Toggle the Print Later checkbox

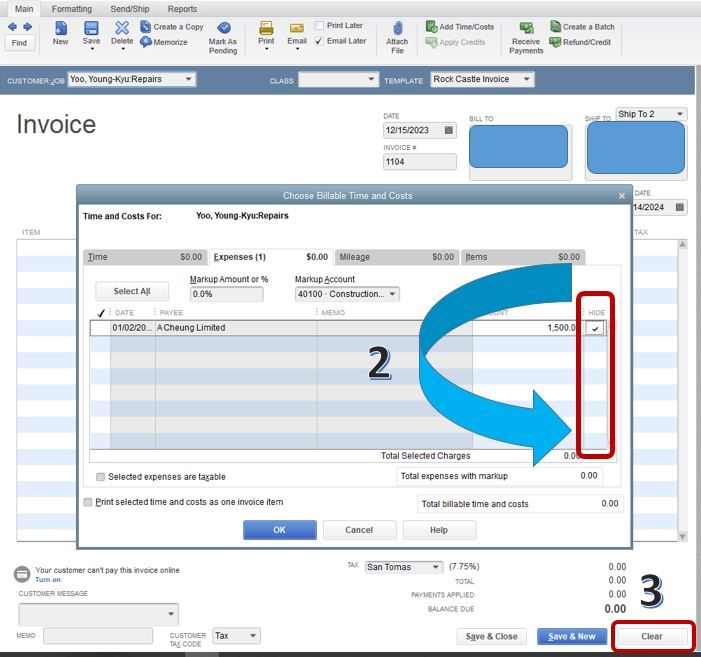(319, 25)
